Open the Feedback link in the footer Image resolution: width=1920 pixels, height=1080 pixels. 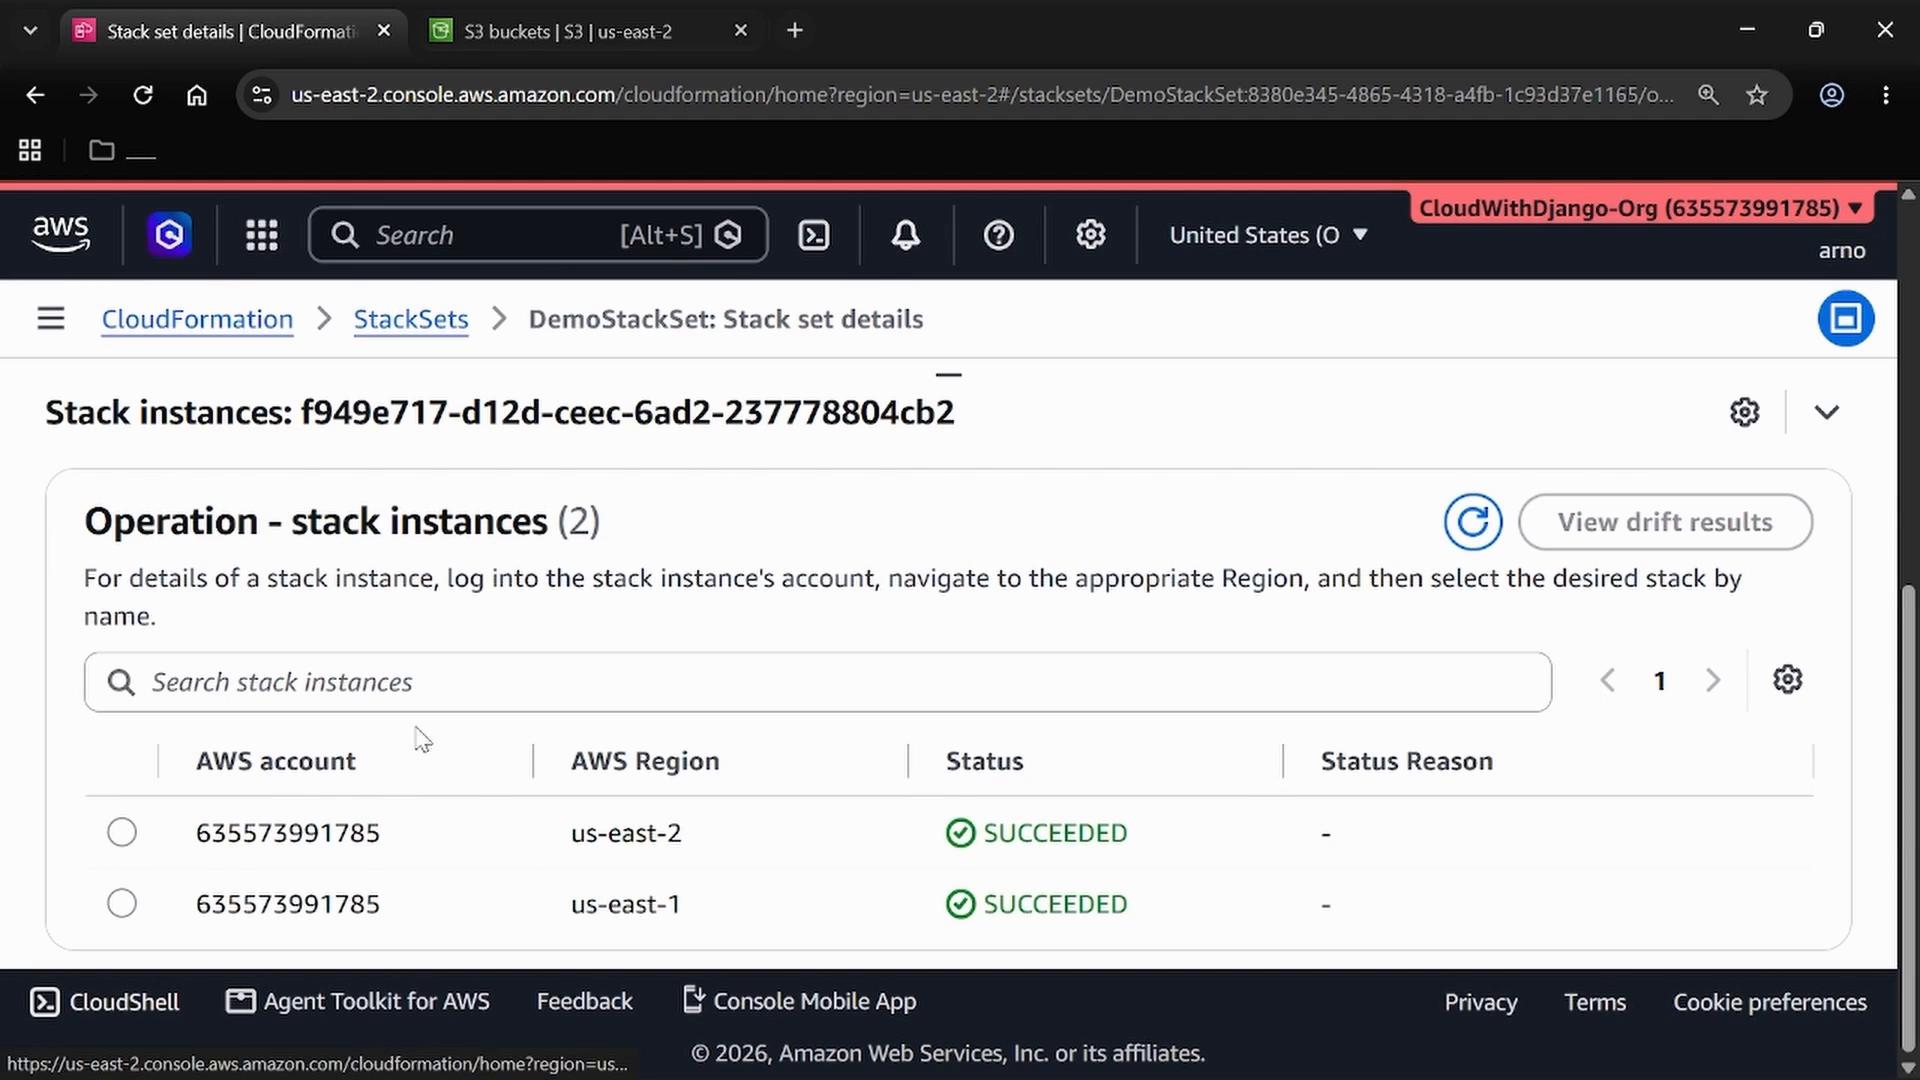[x=584, y=1001]
